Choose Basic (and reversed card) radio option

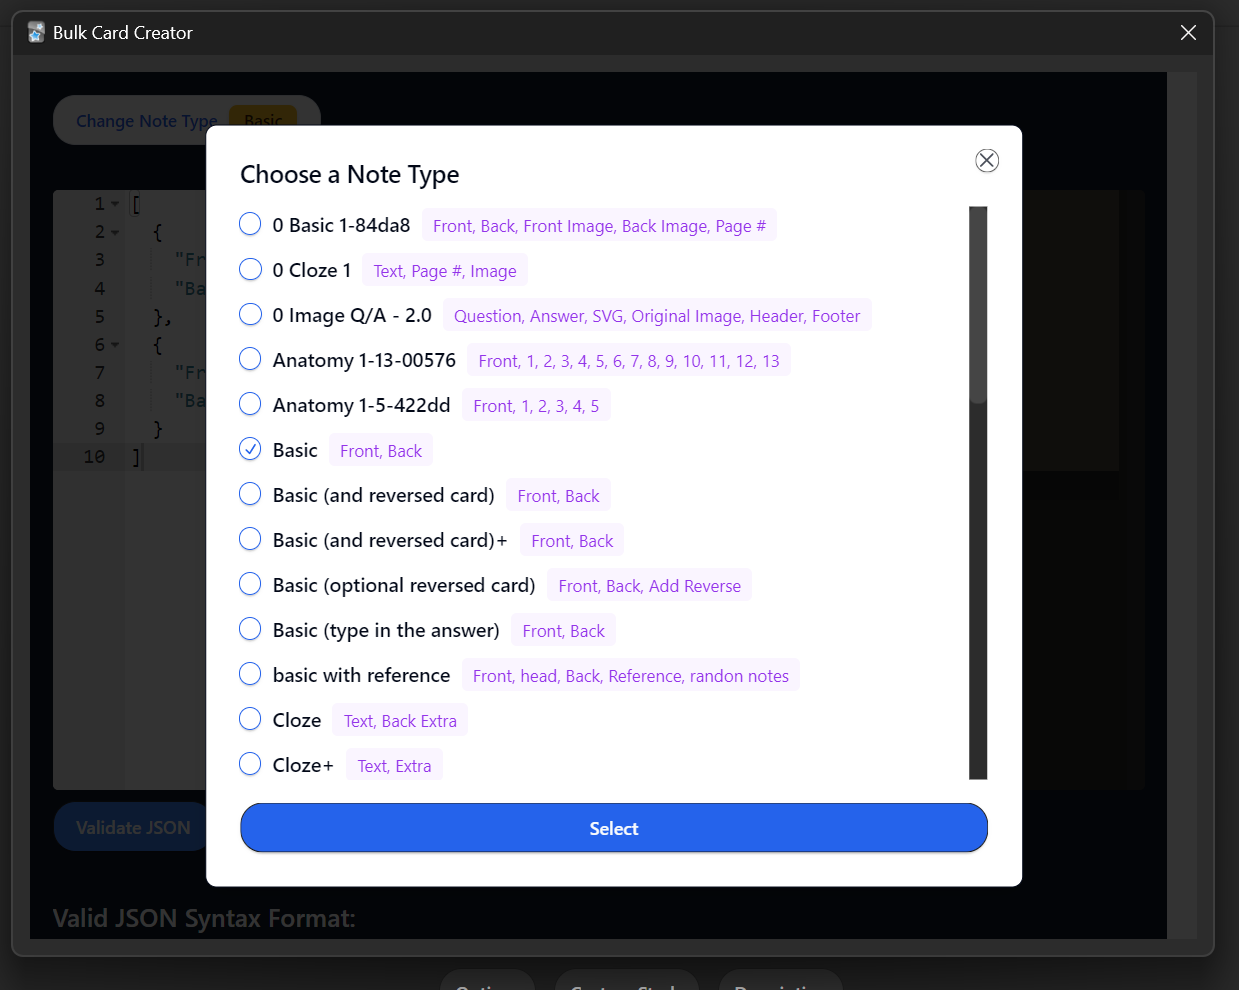click(250, 494)
